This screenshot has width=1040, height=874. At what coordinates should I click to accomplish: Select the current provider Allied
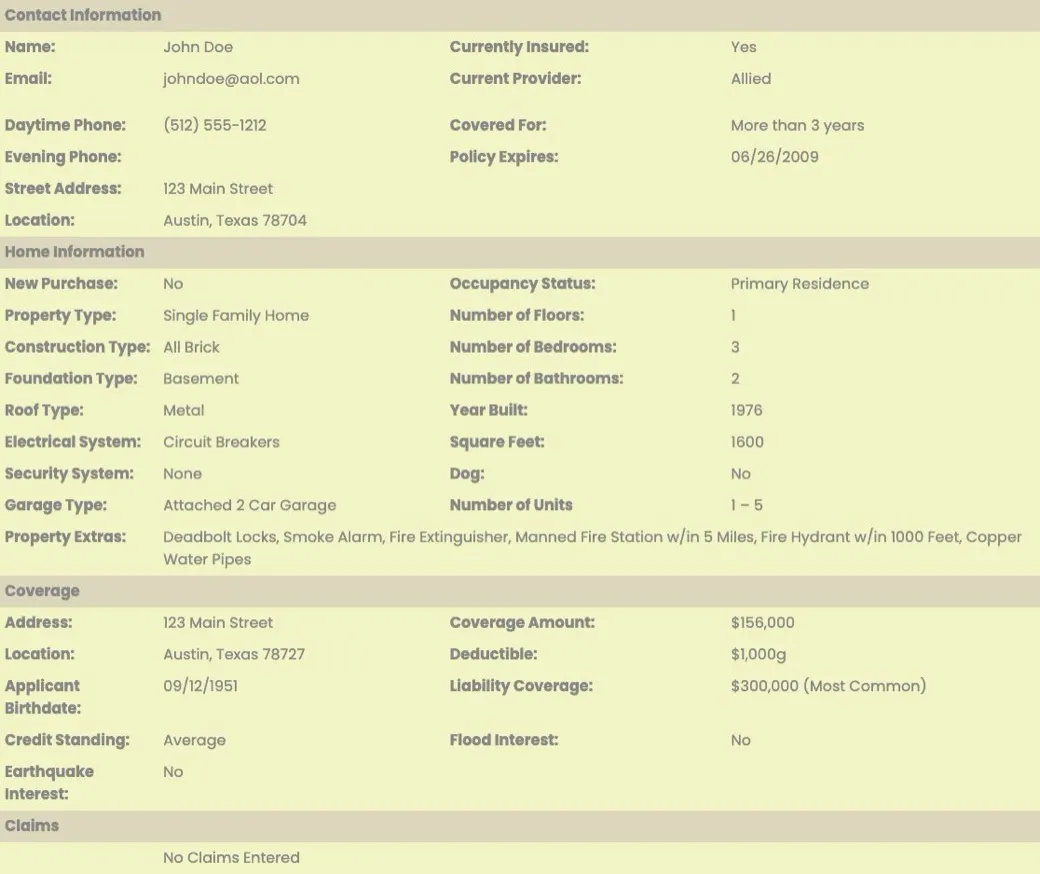pyautogui.click(x=751, y=79)
